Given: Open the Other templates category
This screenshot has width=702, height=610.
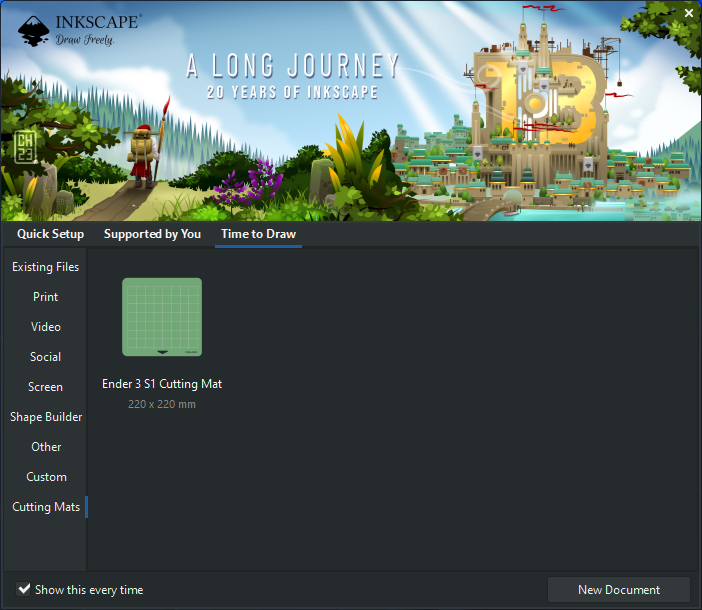Looking at the screenshot, I should coord(45,447).
